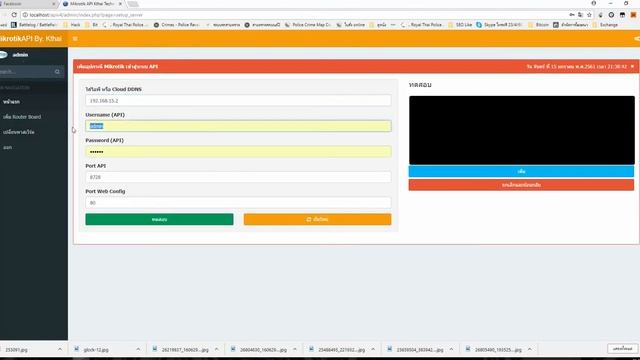Close the Facebook tab

(x=53, y=4)
